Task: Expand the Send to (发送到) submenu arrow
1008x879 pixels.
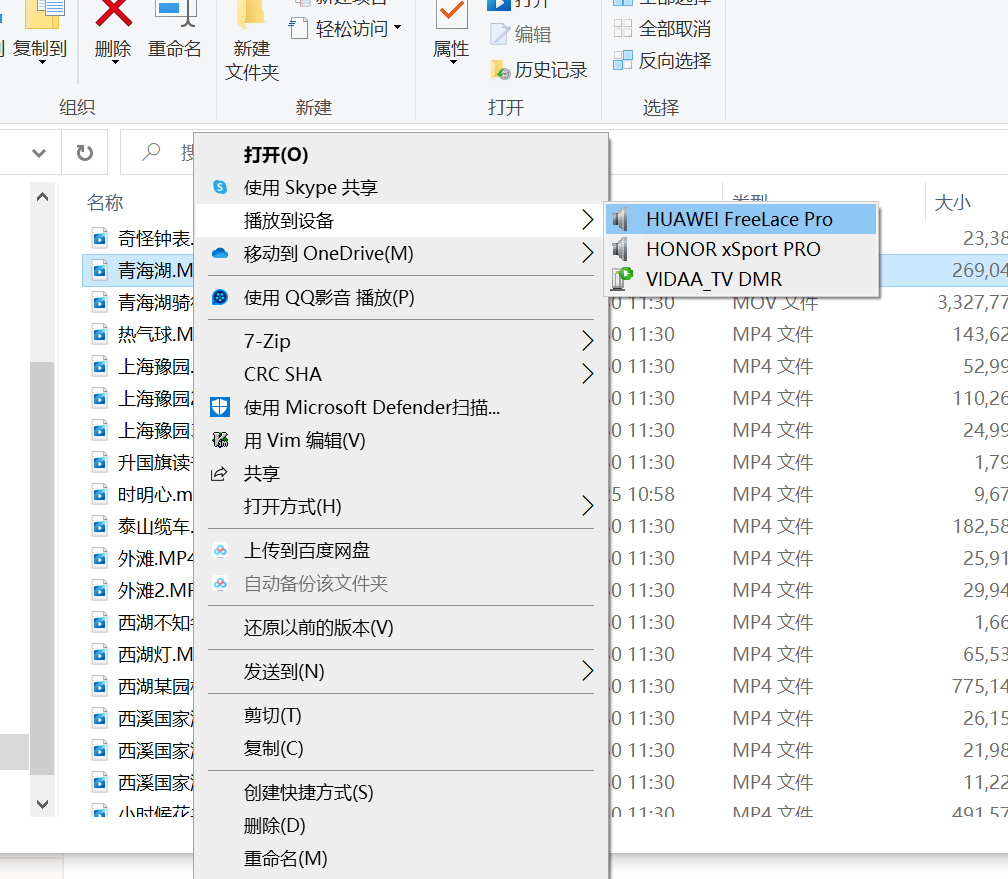Action: (588, 671)
